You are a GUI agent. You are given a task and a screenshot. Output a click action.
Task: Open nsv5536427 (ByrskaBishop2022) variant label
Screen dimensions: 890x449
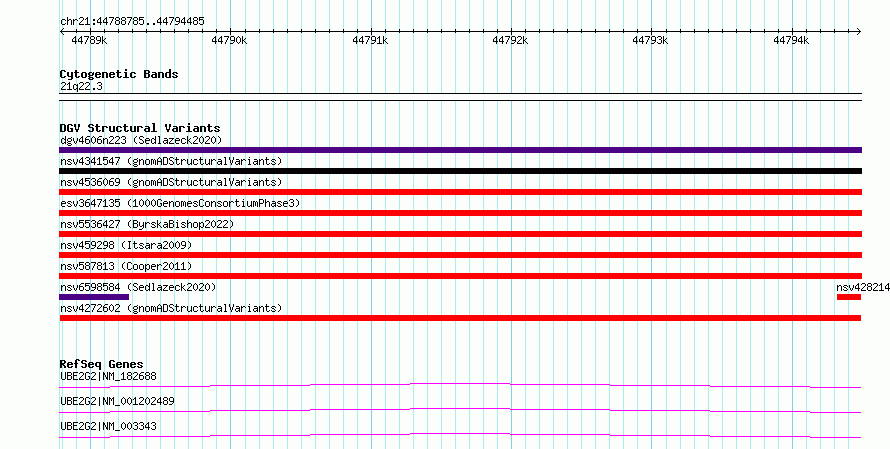[147, 224]
